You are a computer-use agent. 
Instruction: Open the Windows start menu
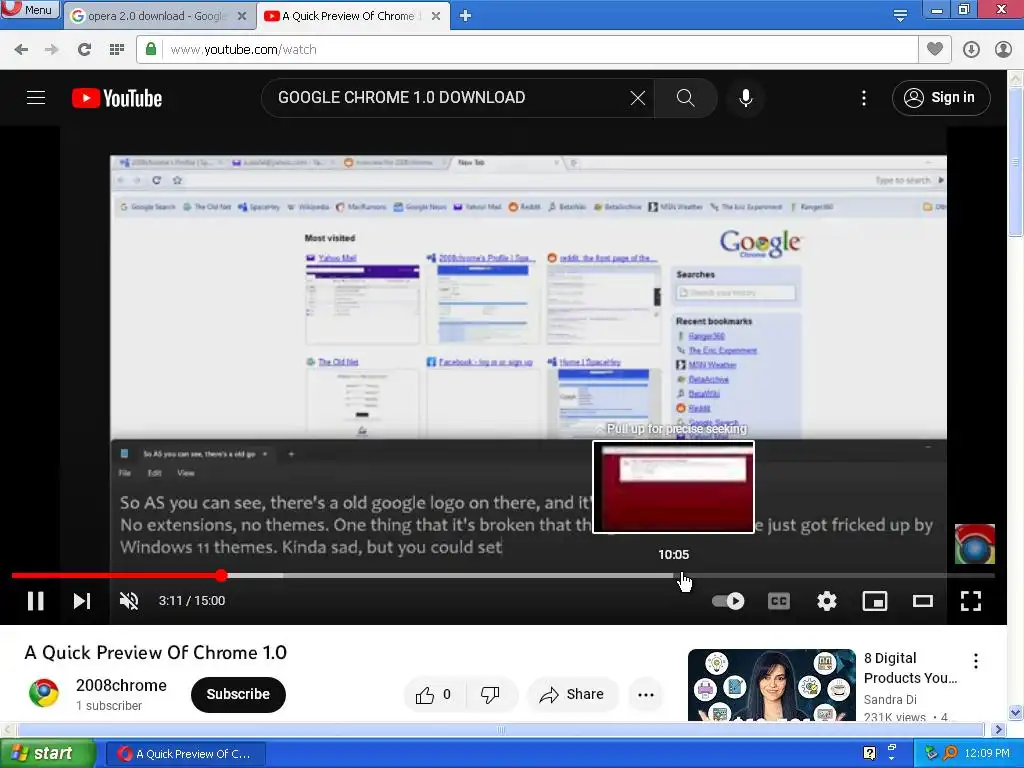47,754
